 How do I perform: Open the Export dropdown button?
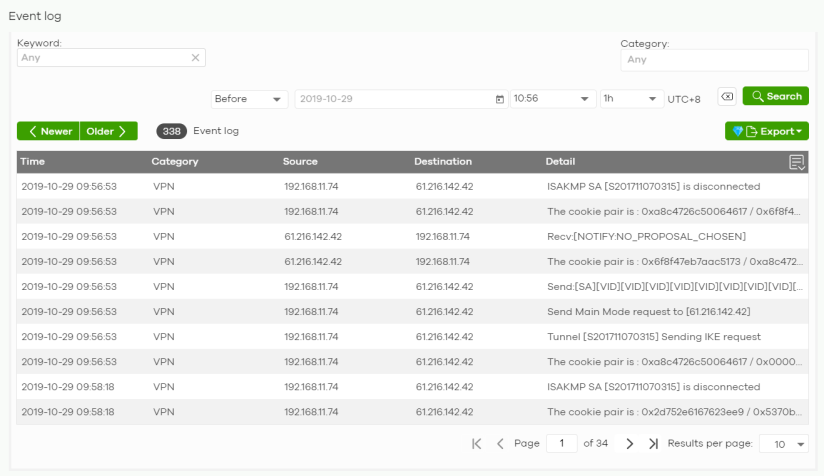(x=766, y=131)
